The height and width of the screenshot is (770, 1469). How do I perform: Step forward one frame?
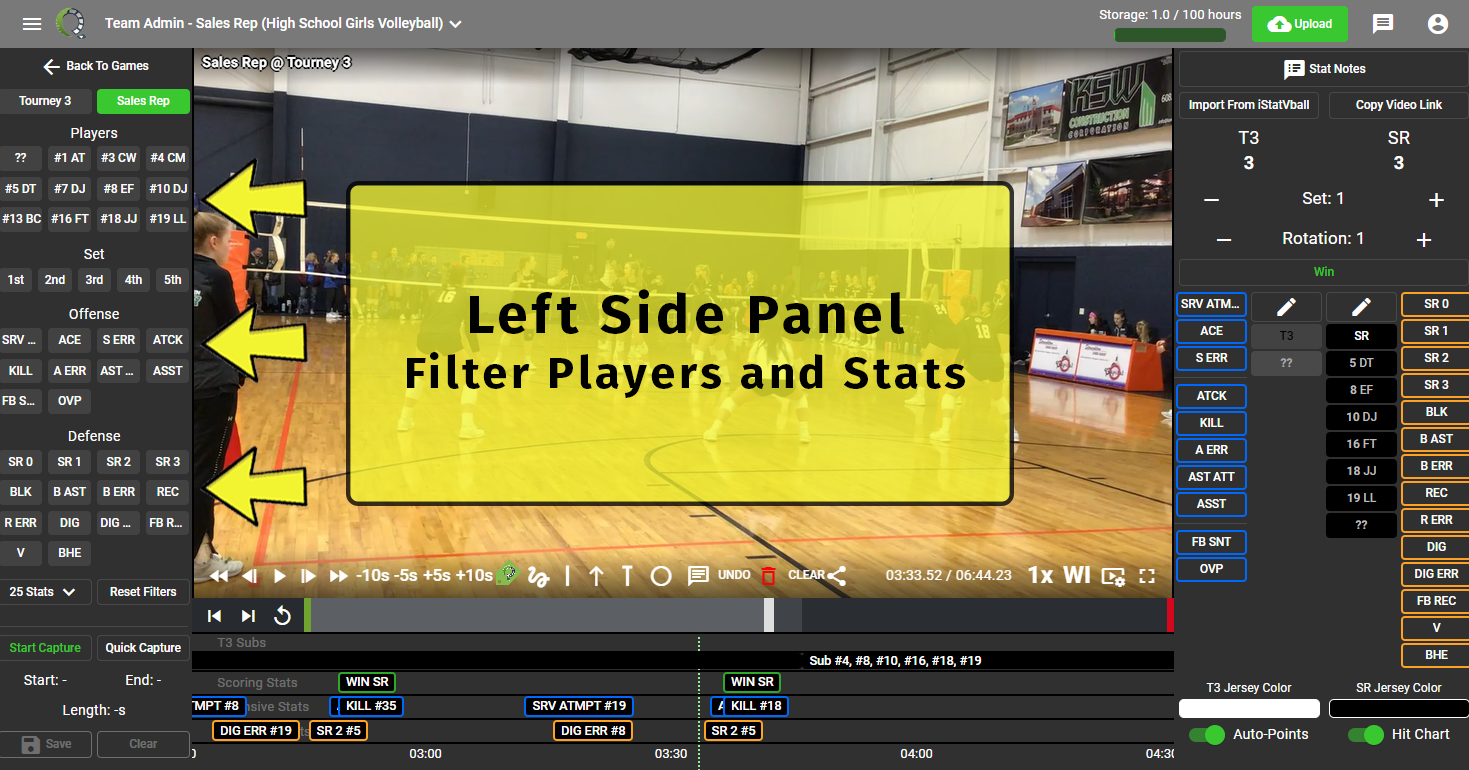[309, 576]
